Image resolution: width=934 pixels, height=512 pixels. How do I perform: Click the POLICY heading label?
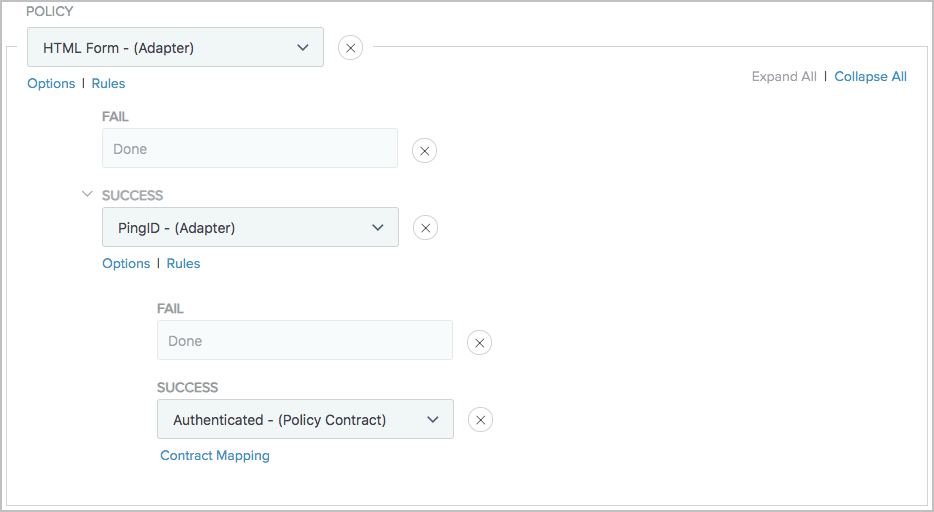click(49, 12)
